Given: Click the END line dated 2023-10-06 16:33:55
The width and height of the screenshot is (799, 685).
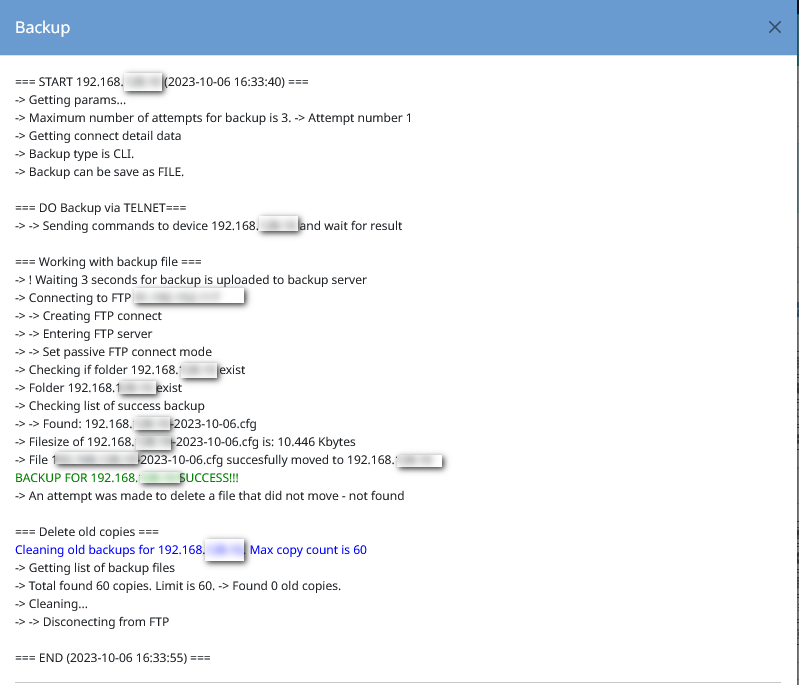Looking at the screenshot, I should coord(113,658).
